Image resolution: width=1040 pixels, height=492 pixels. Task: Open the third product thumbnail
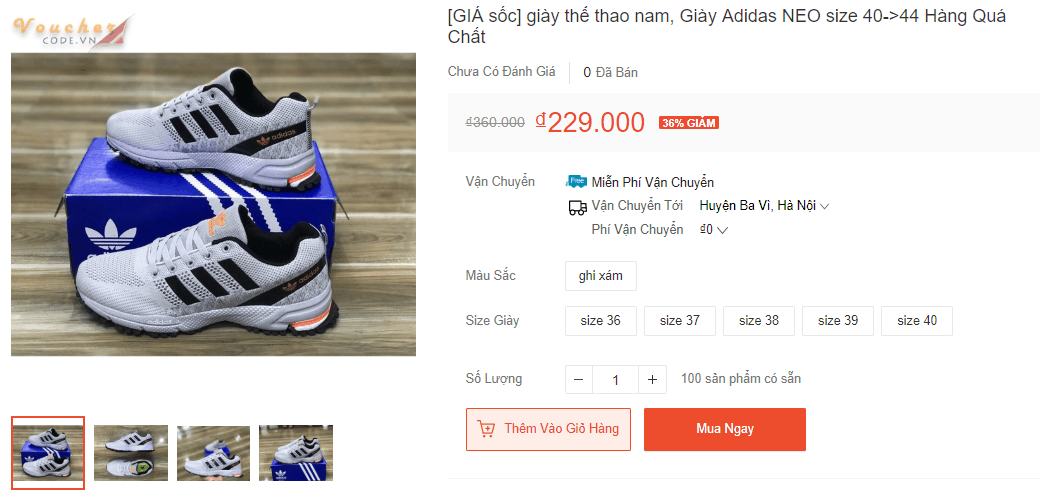click(x=213, y=452)
